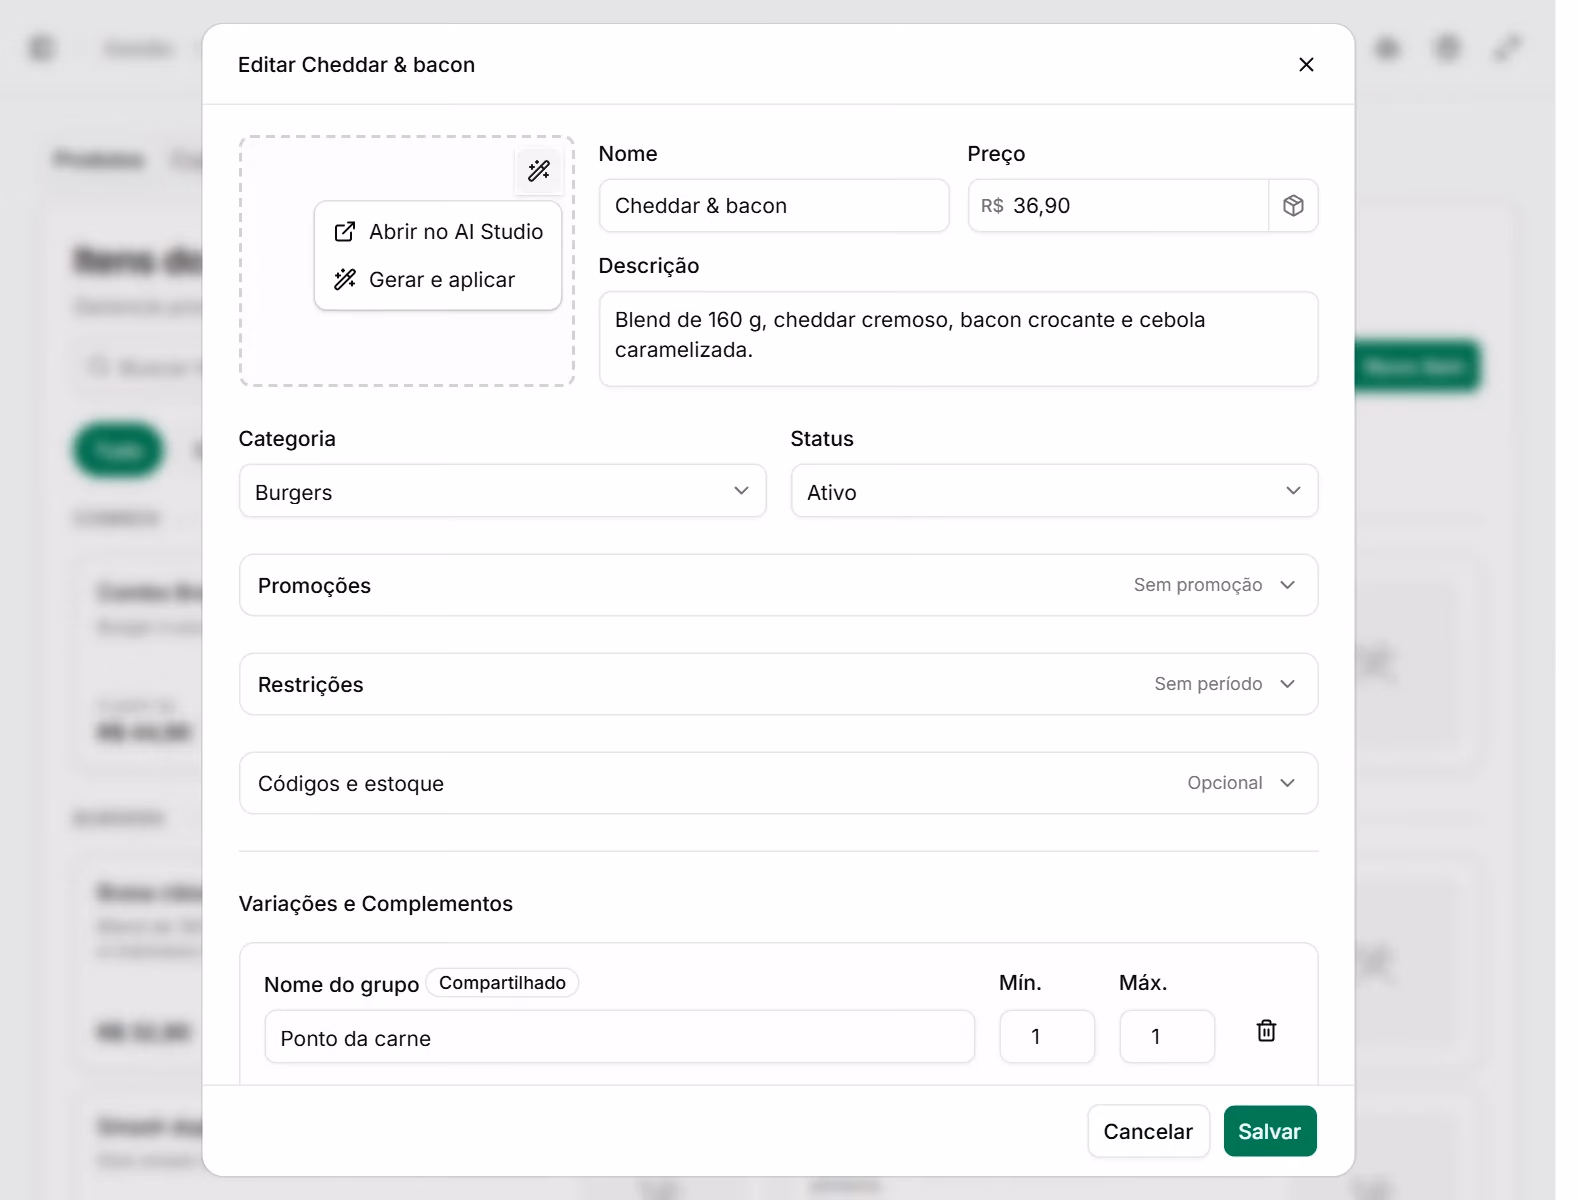Expand the Restrições section
1578x1200 pixels.
click(x=778, y=684)
